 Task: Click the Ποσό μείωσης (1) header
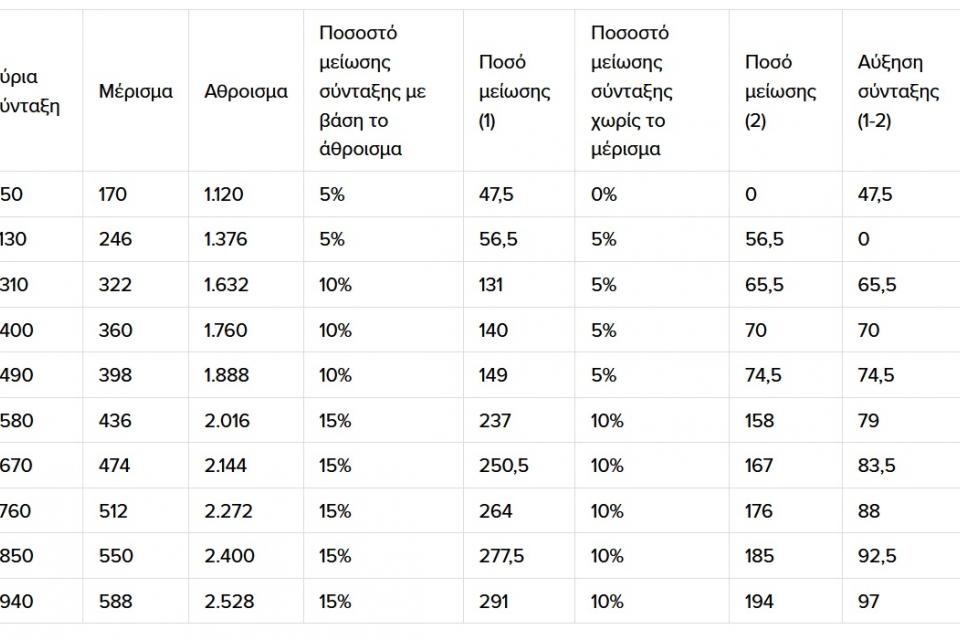[x=514, y=92]
